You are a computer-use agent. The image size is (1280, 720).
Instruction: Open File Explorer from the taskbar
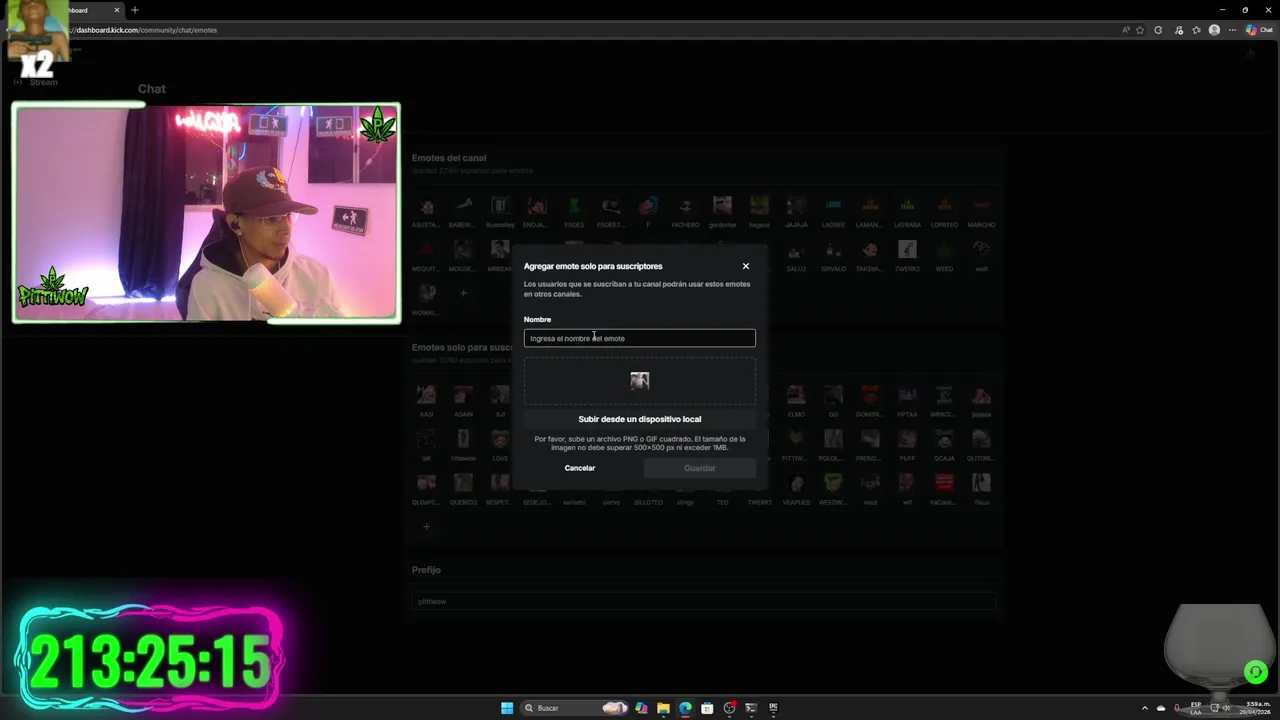(663, 708)
